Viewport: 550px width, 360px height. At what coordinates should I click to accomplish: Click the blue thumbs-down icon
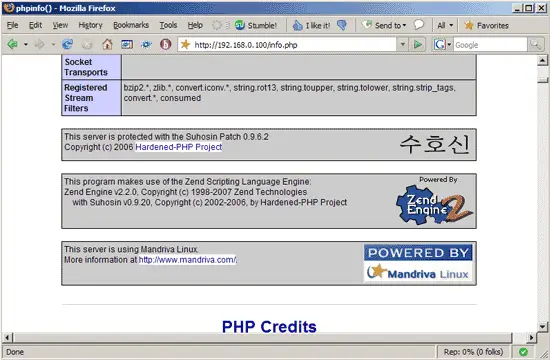pyautogui.click(x=342, y=25)
